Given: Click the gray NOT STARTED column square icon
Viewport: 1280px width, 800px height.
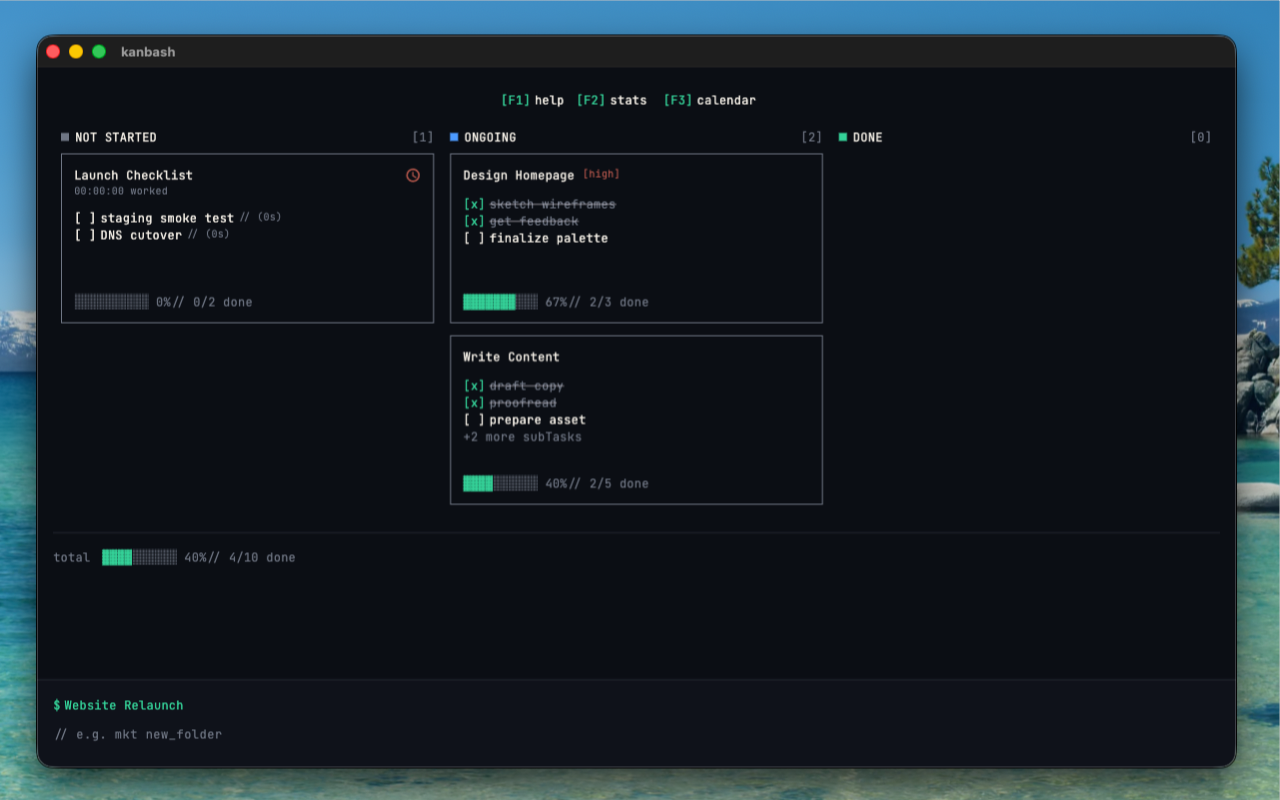Looking at the screenshot, I should coord(65,137).
